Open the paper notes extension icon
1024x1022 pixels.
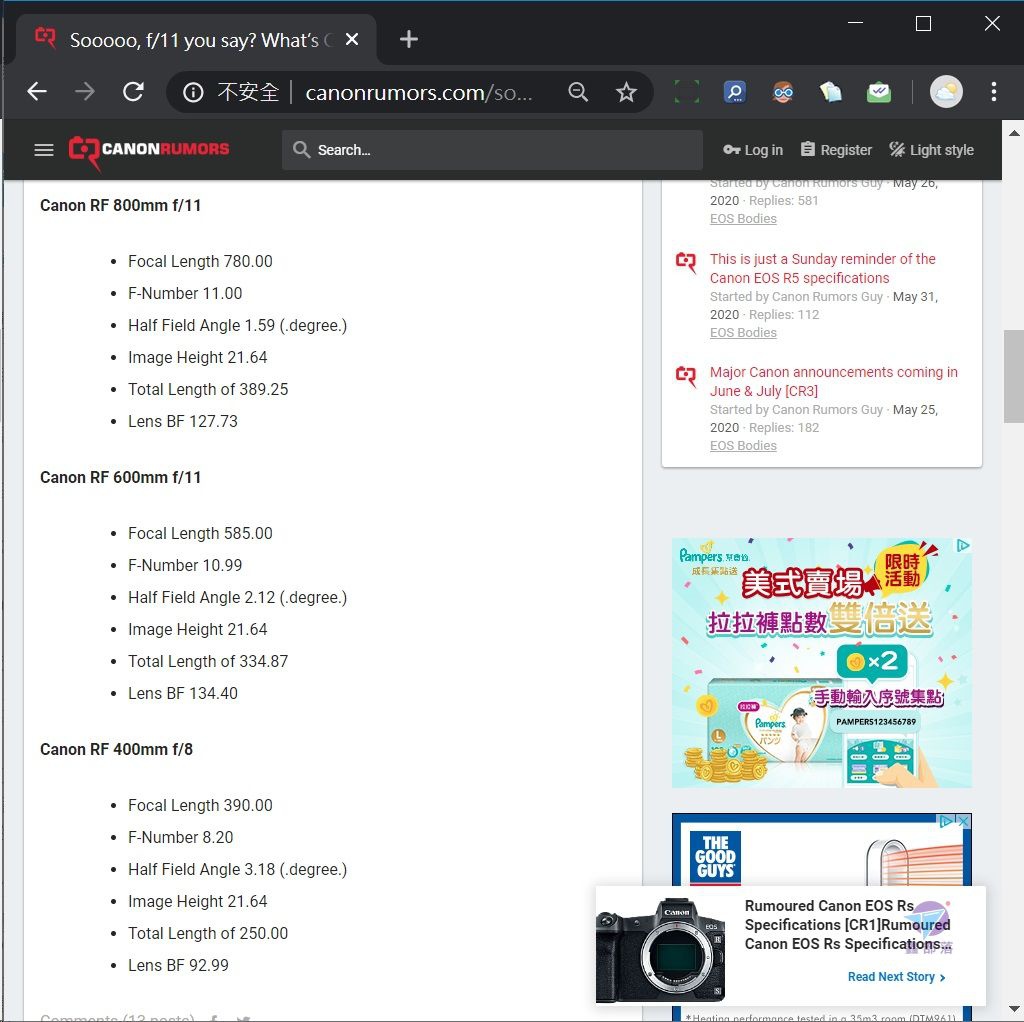click(x=831, y=92)
